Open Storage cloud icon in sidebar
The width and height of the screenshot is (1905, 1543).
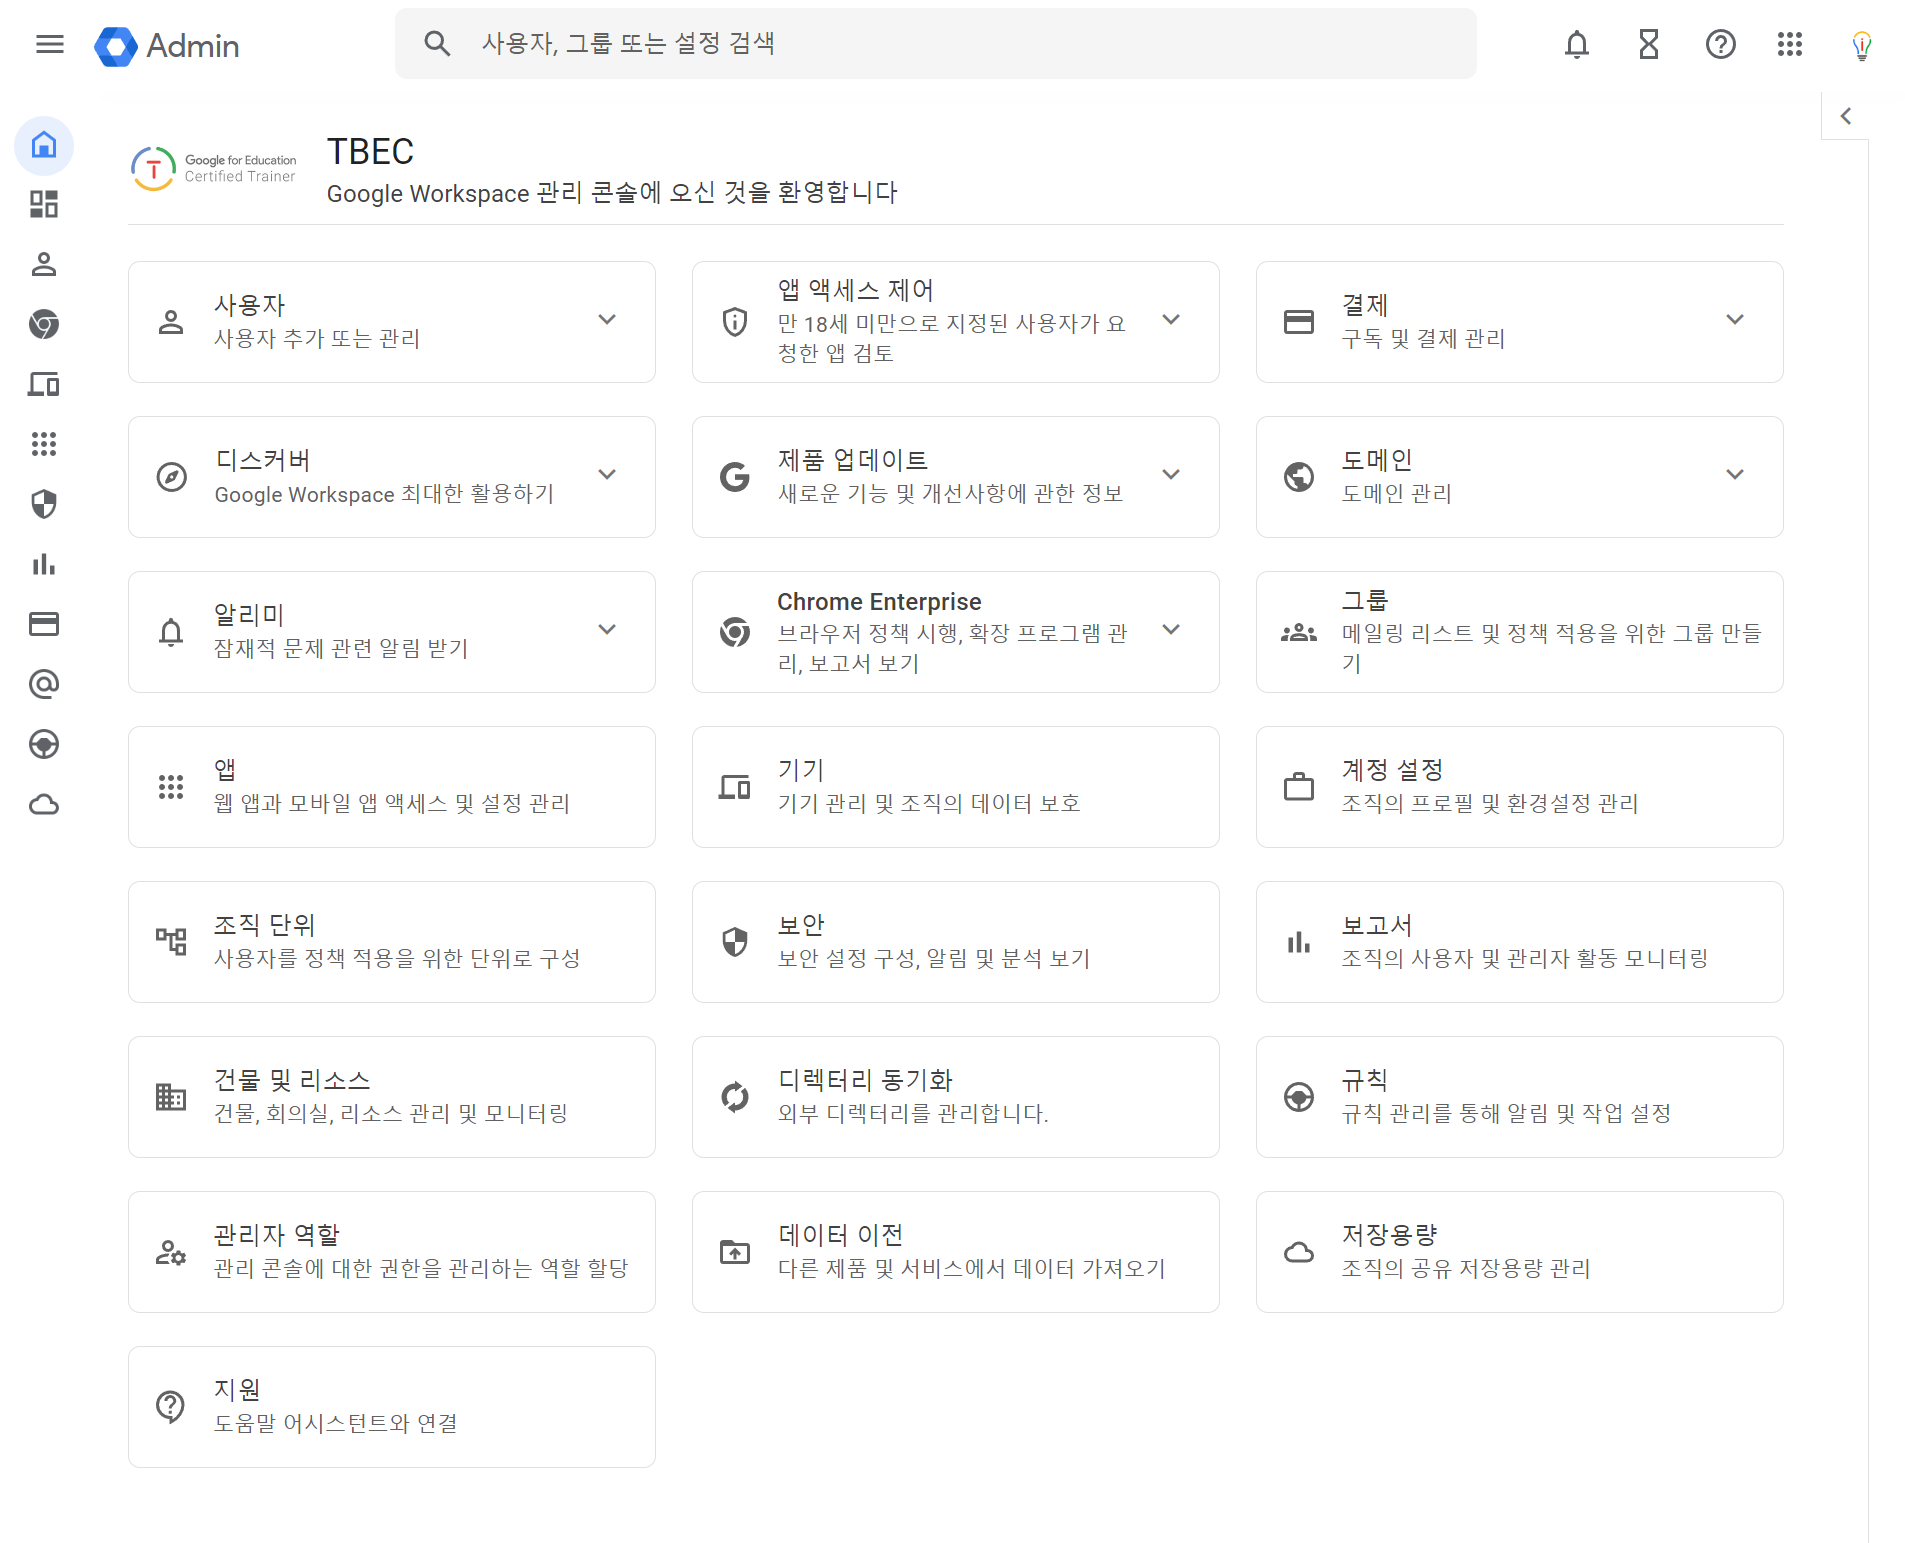pyautogui.click(x=44, y=804)
